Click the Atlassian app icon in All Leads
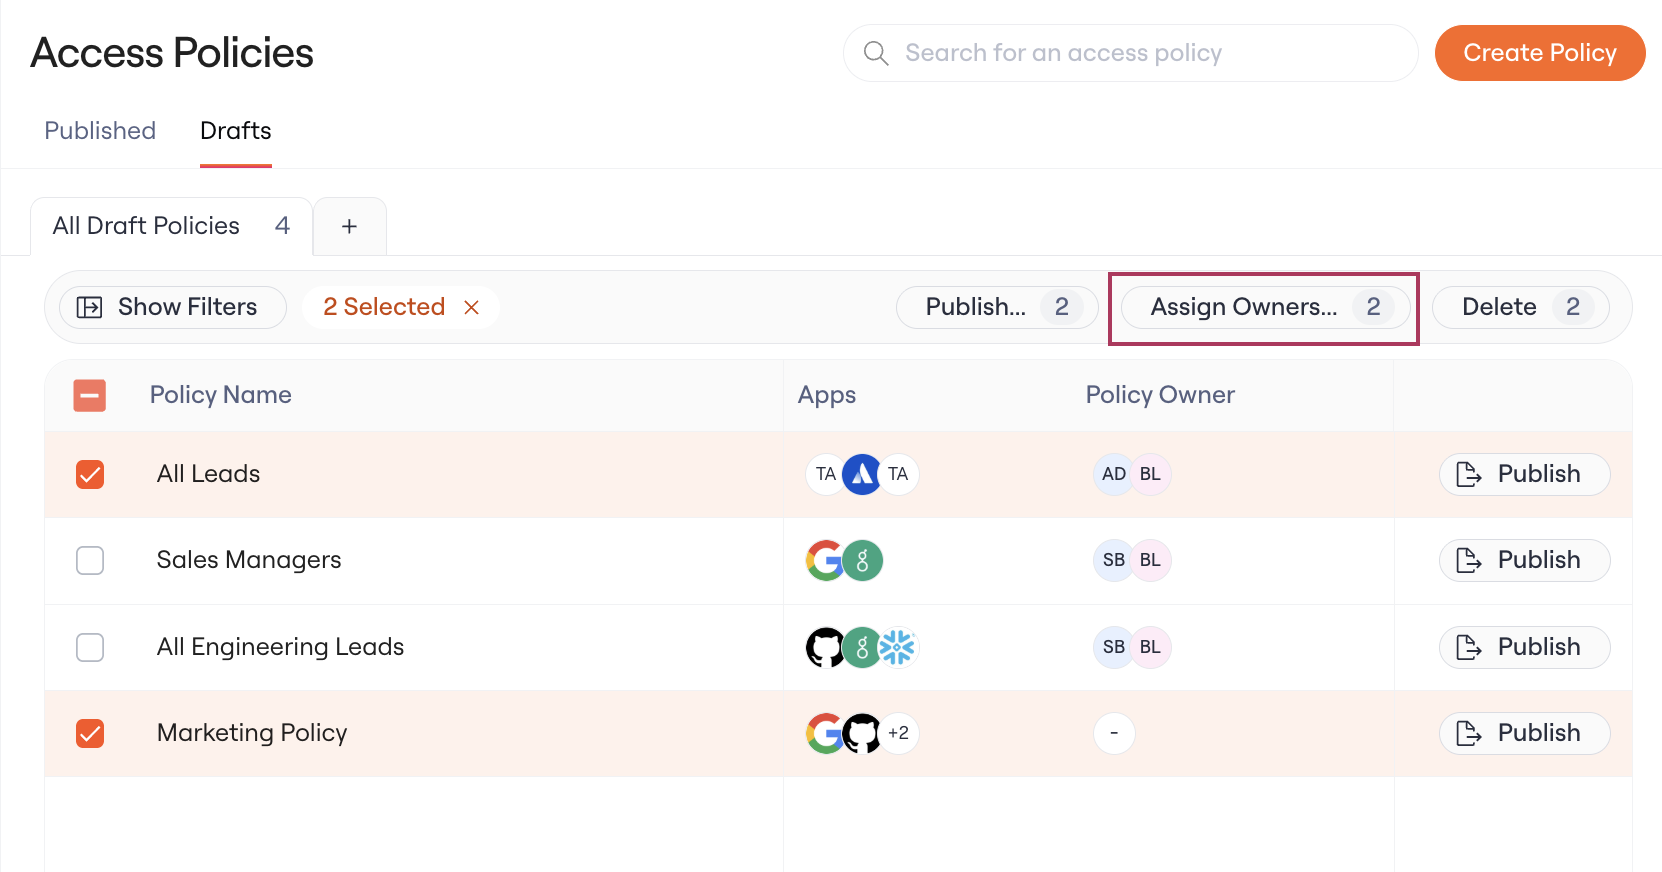 tap(862, 474)
